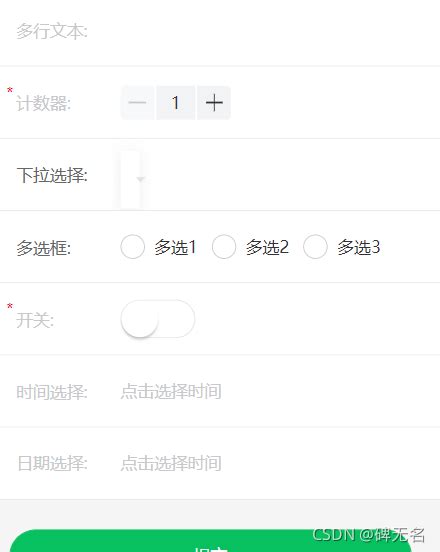Image resolution: width=440 pixels, height=552 pixels.
Task: Toggle the 开关 switch on
Action: (158, 319)
